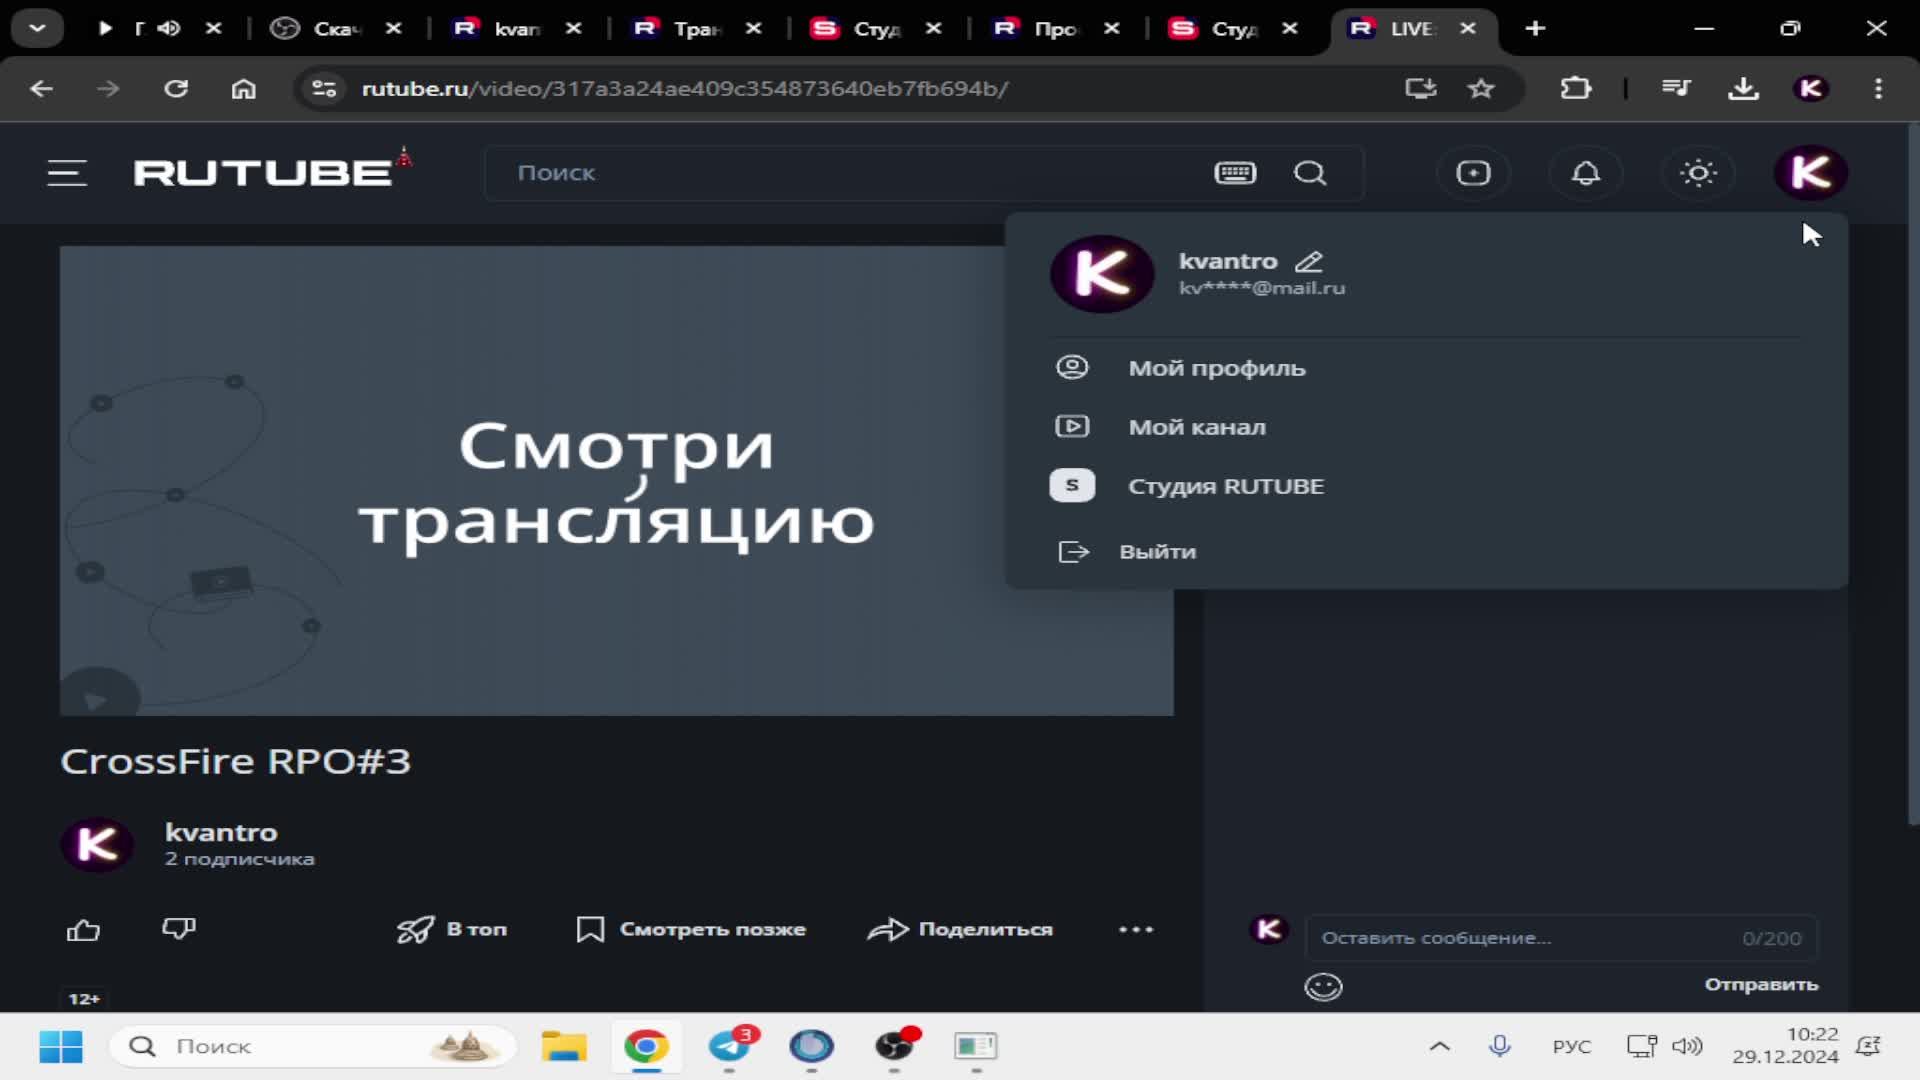The height and width of the screenshot is (1080, 1920).
Task: Go back in browser
Action: 41,89
